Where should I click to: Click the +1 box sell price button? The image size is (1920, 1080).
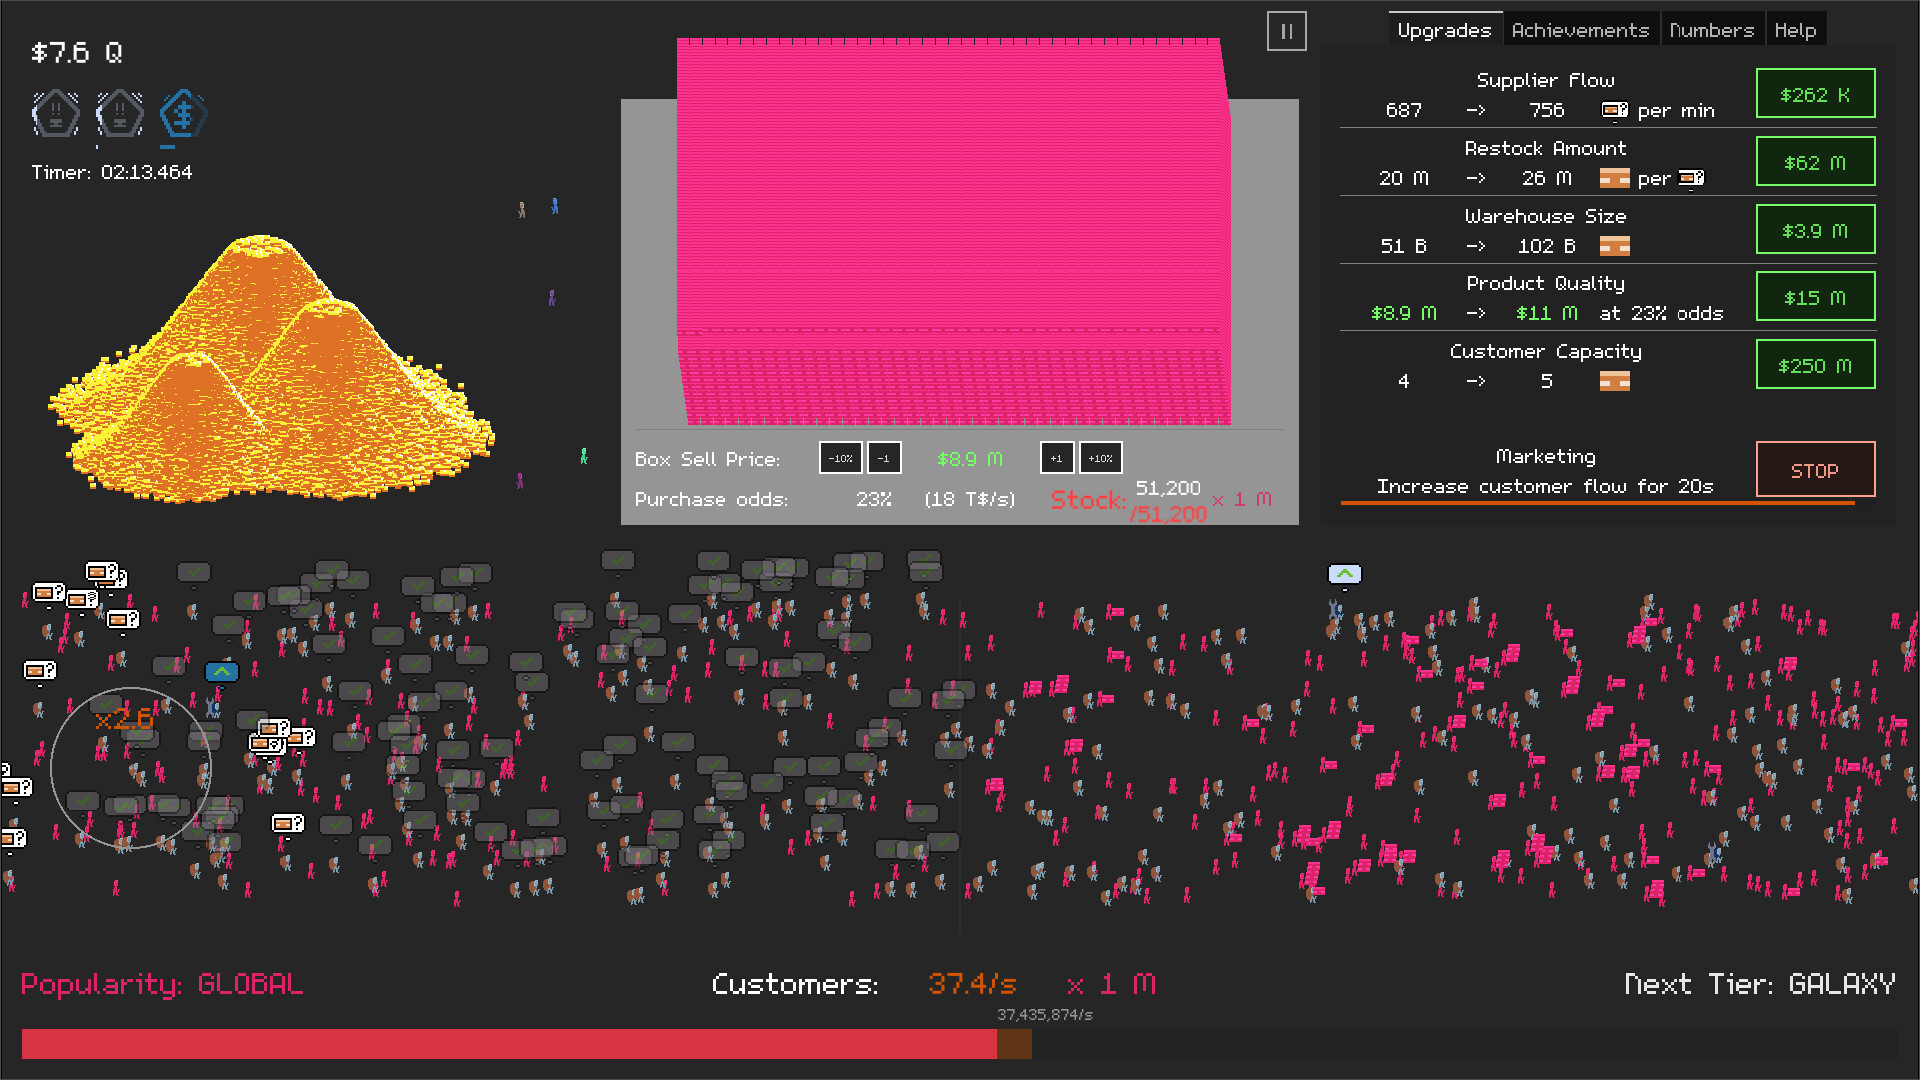pyautogui.click(x=1057, y=458)
